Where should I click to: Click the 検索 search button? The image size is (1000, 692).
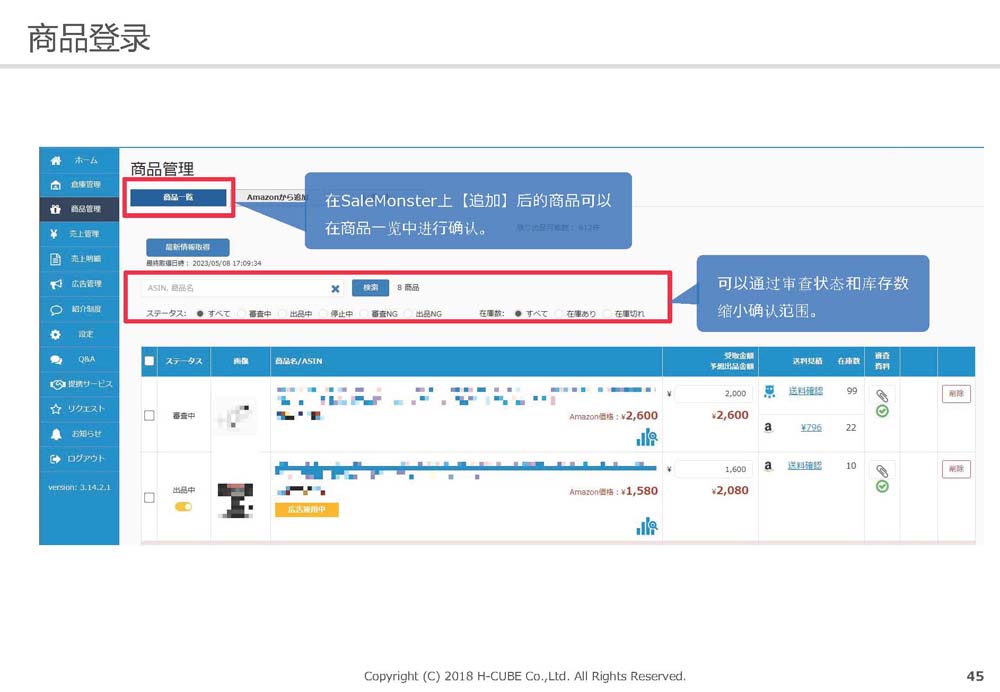click(371, 288)
